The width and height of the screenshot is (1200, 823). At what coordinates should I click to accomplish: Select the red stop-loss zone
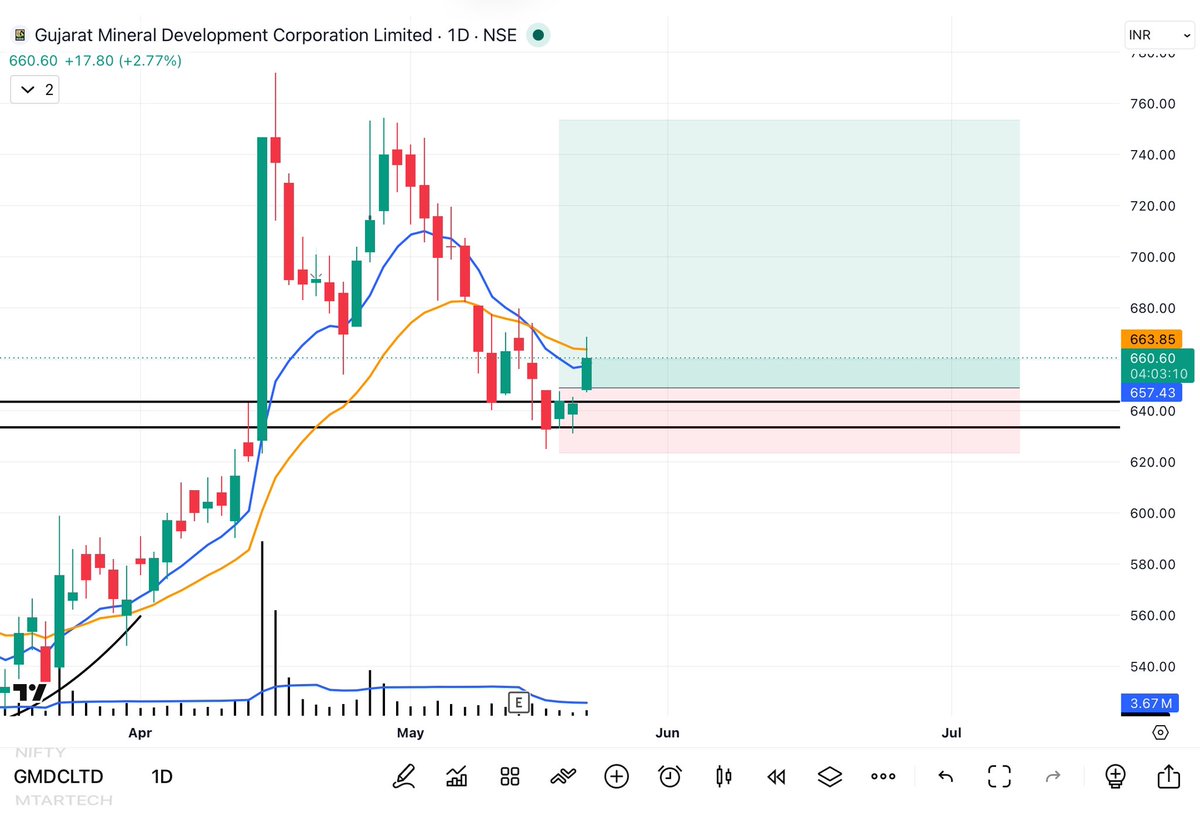(789, 420)
